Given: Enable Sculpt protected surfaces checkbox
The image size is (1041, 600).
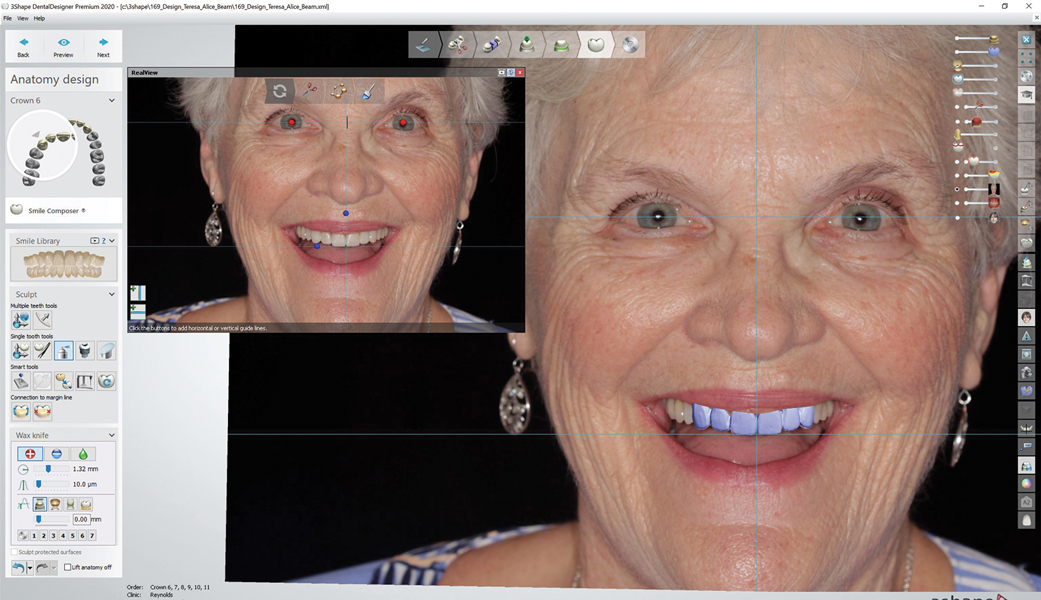Looking at the screenshot, I should coord(15,552).
